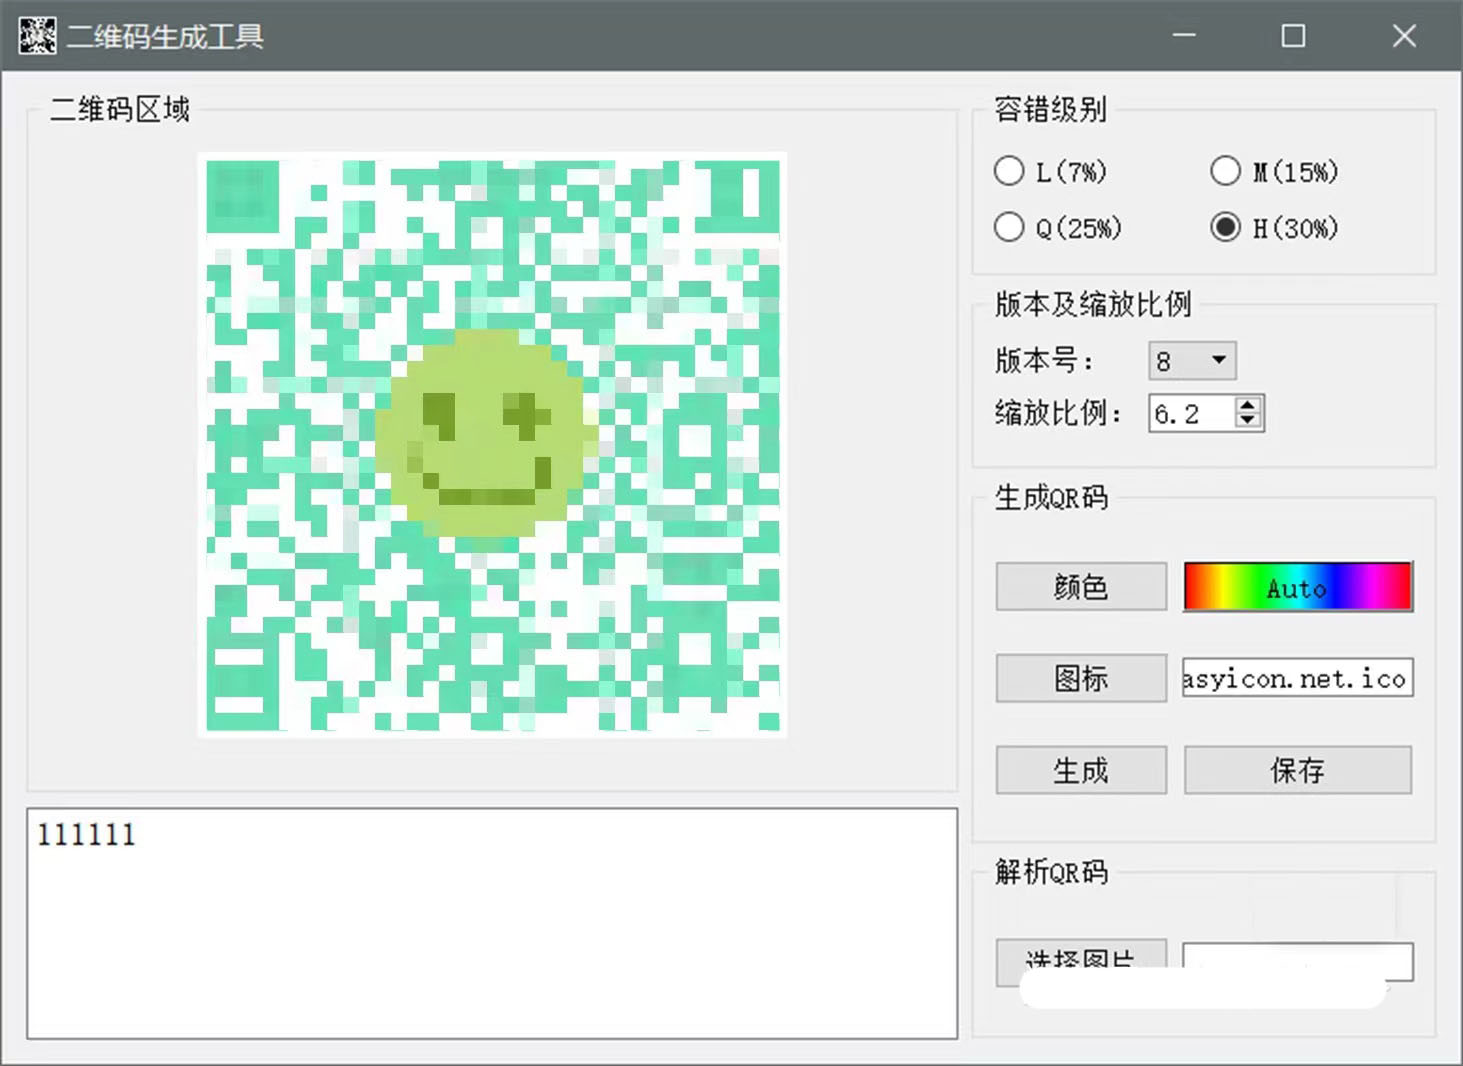1463x1066 pixels.
Task: Click the 生成 generate button
Action: pyautogui.click(x=1081, y=770)
